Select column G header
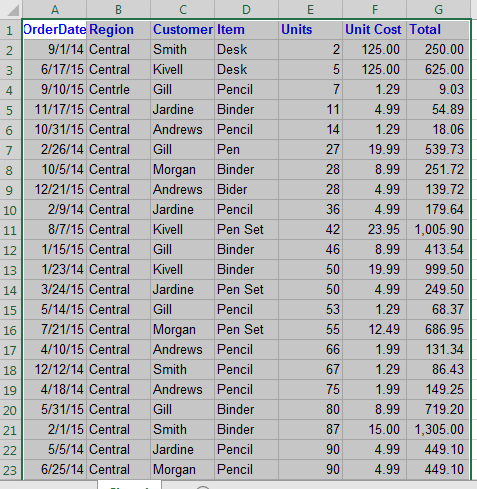This screenshot has width=477, height=489. point(438,9)
